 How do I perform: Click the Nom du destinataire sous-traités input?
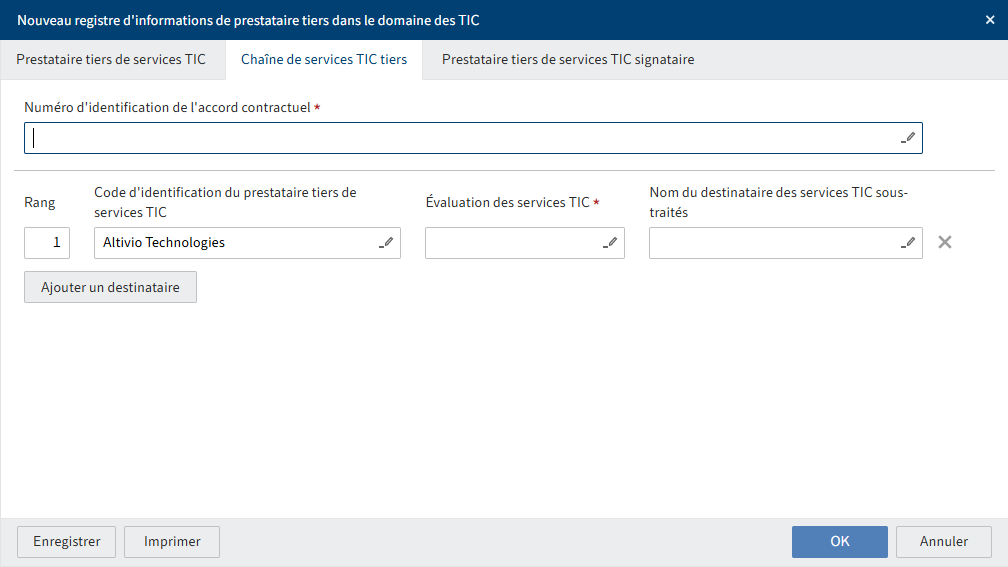786,243
